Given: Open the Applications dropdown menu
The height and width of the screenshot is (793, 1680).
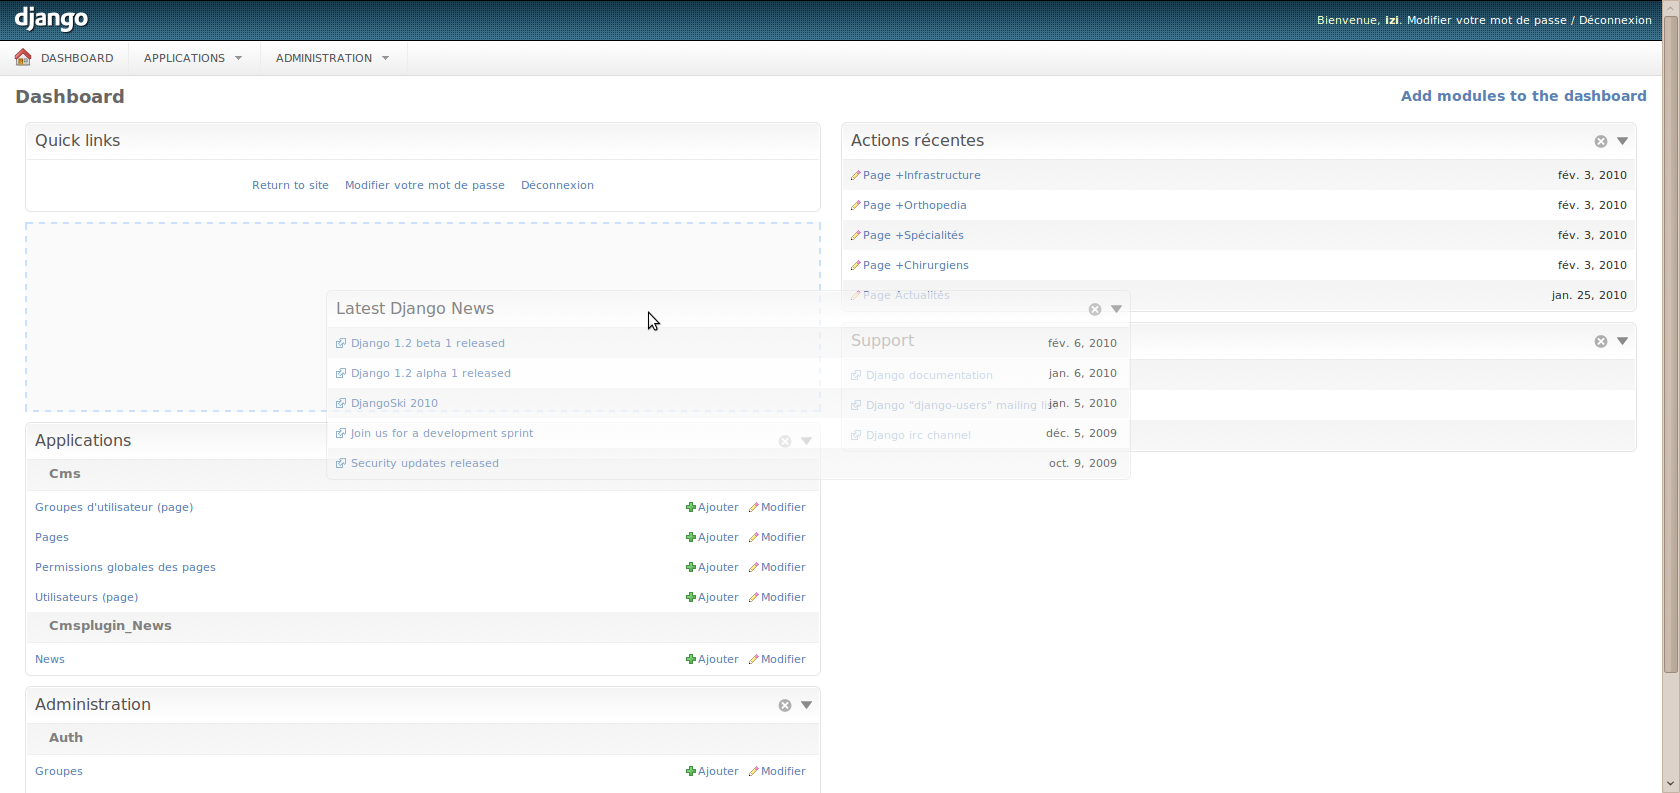Looking at the screenshot, I should (x=193, y=58).
